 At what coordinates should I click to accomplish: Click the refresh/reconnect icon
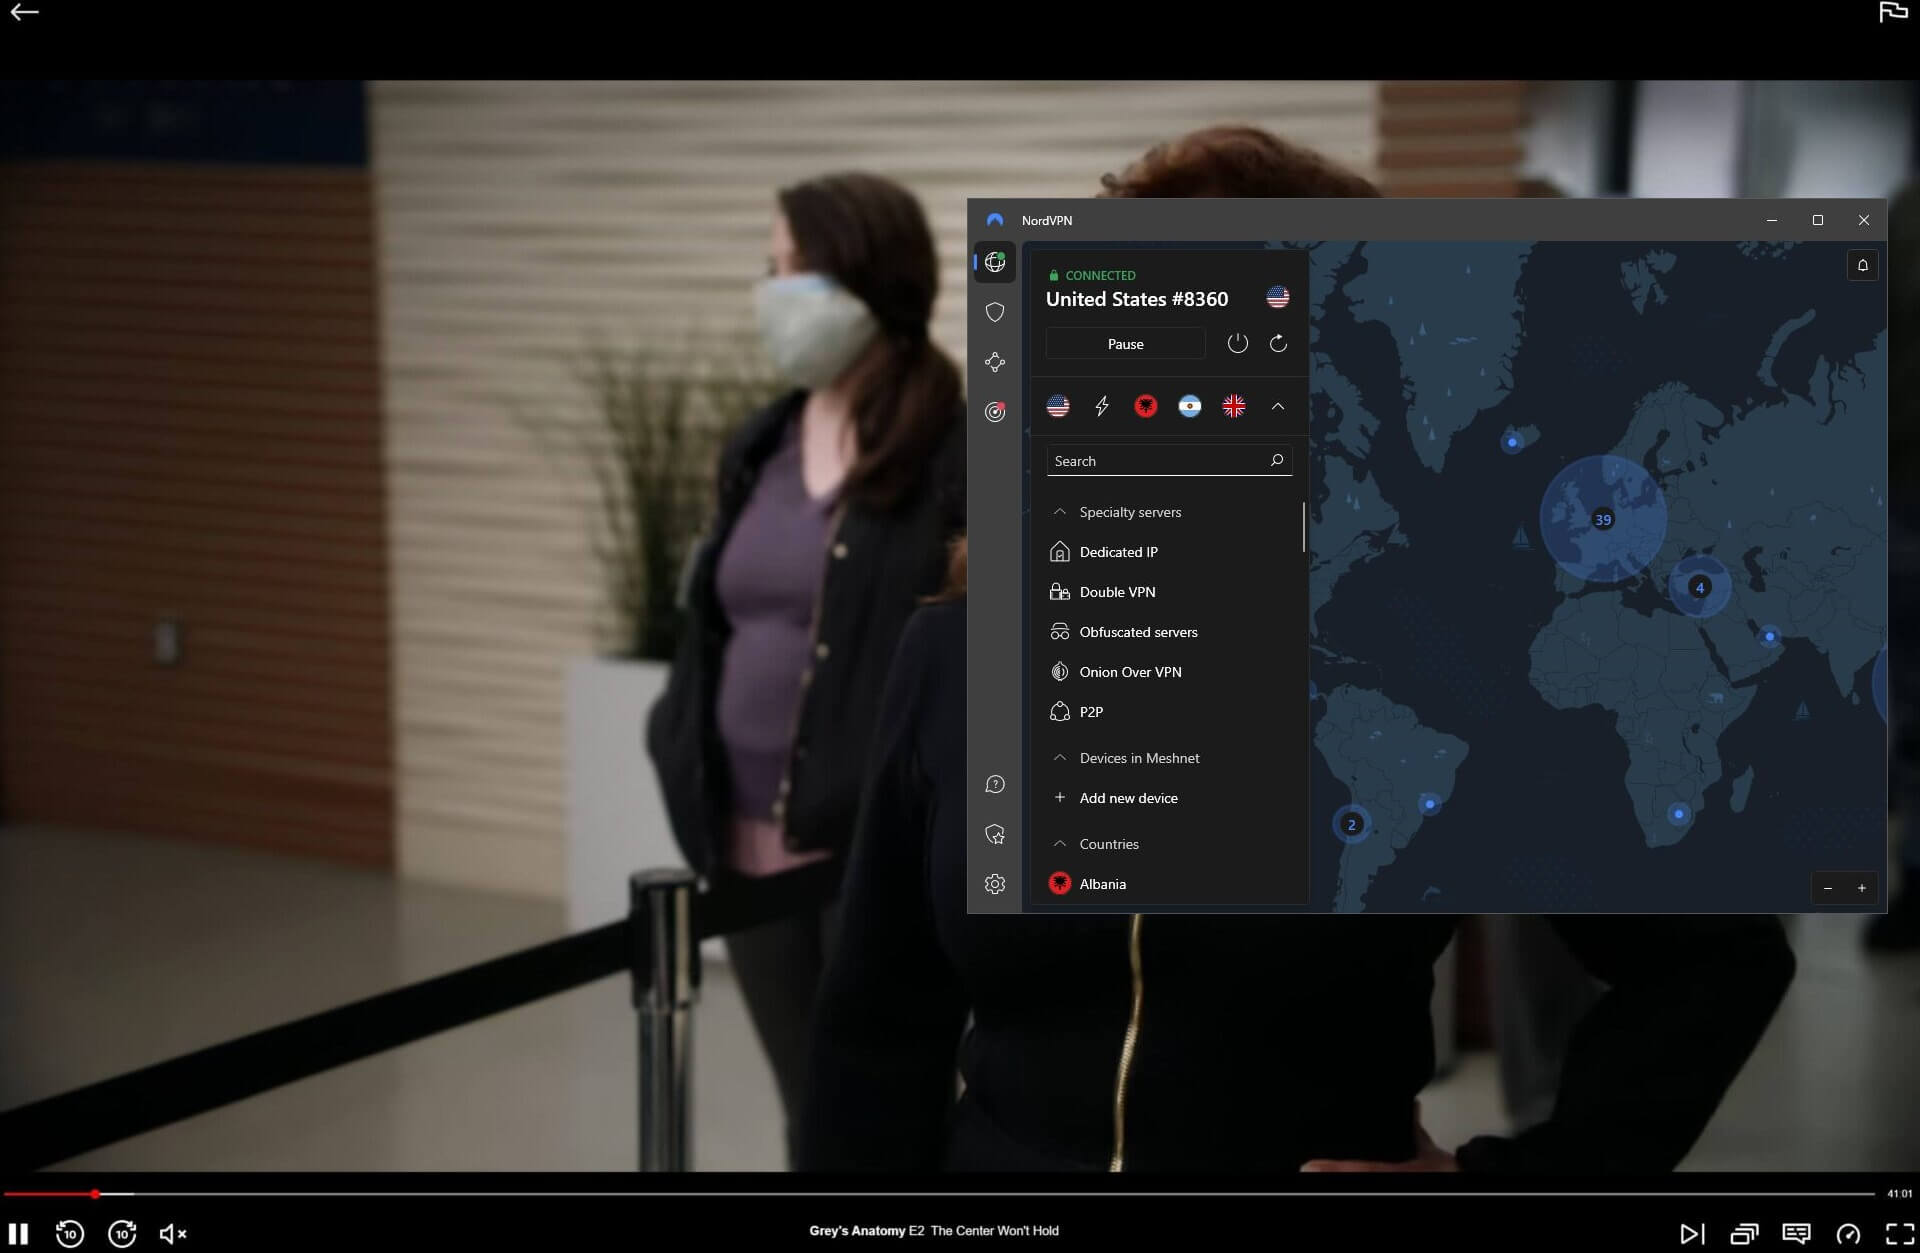(x=1276, y=343)
